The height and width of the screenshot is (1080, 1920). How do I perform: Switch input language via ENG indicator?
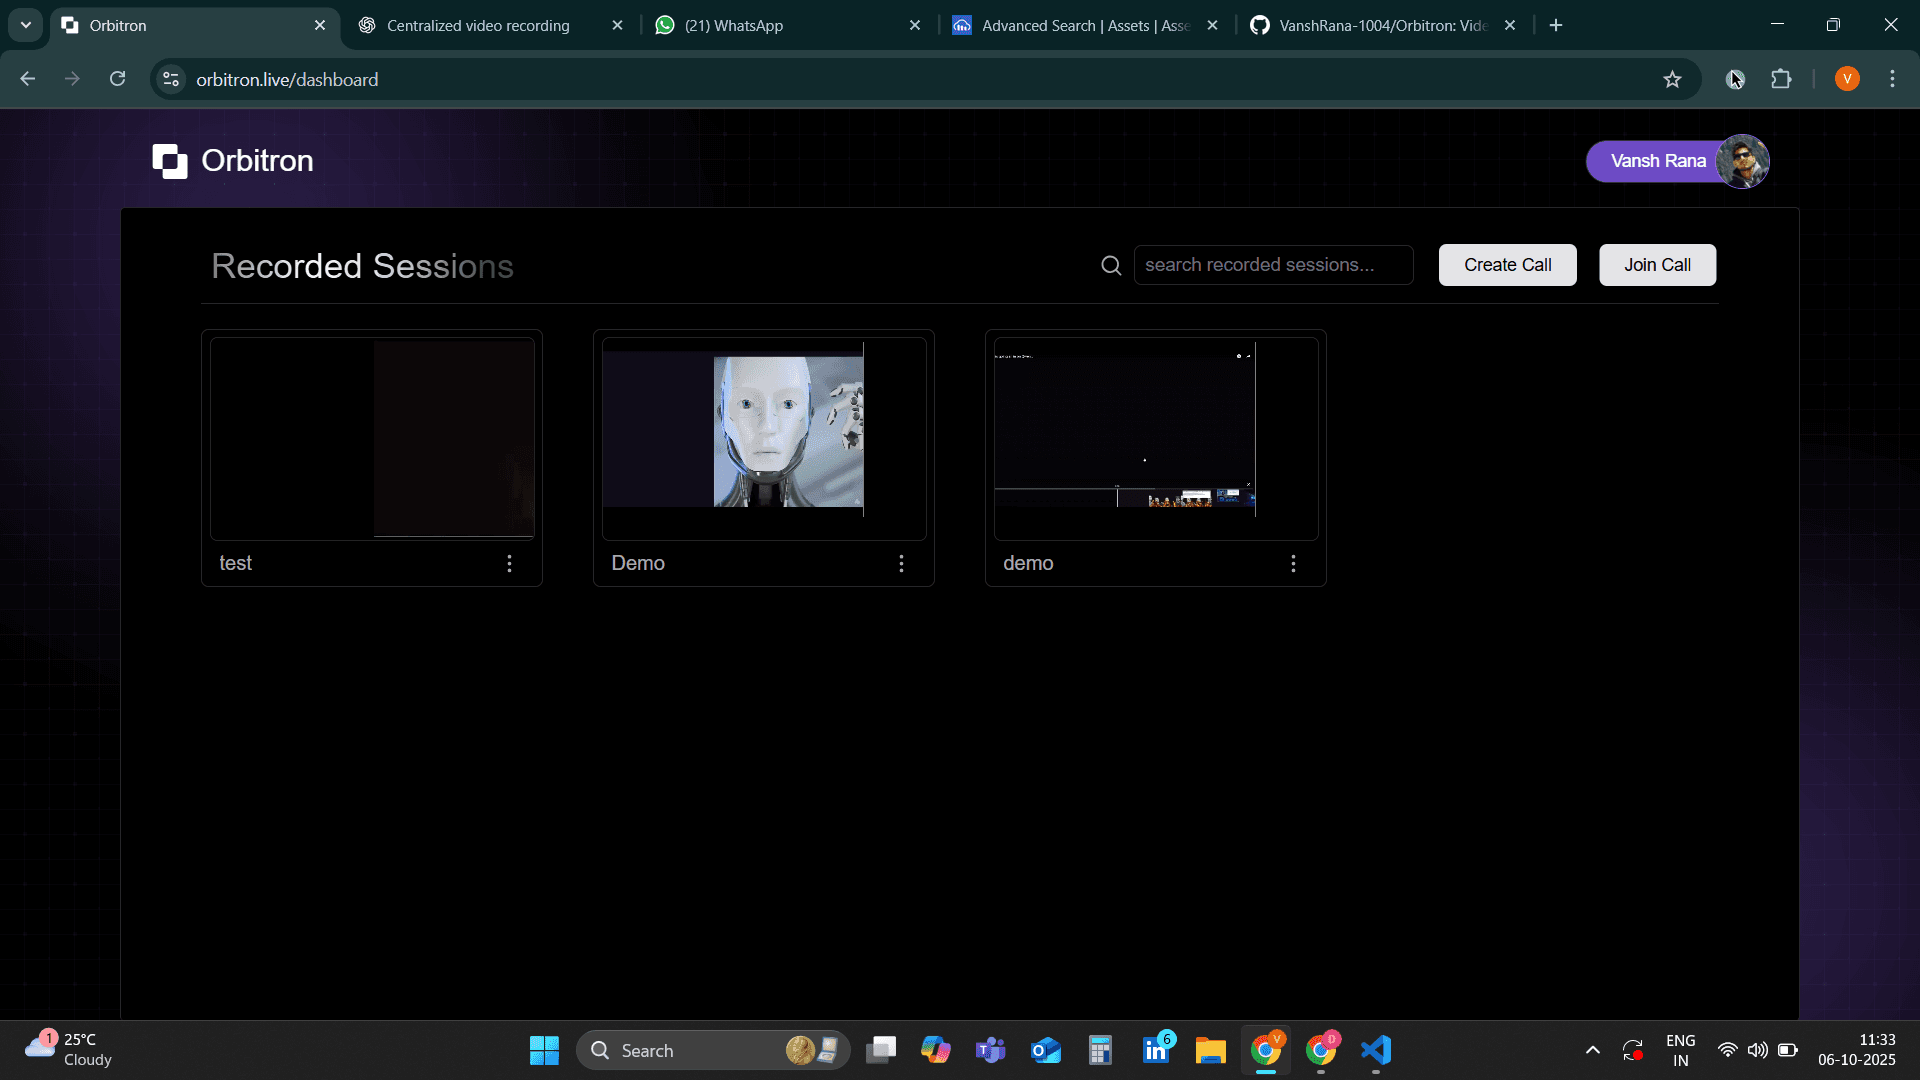(1680, 1050)
